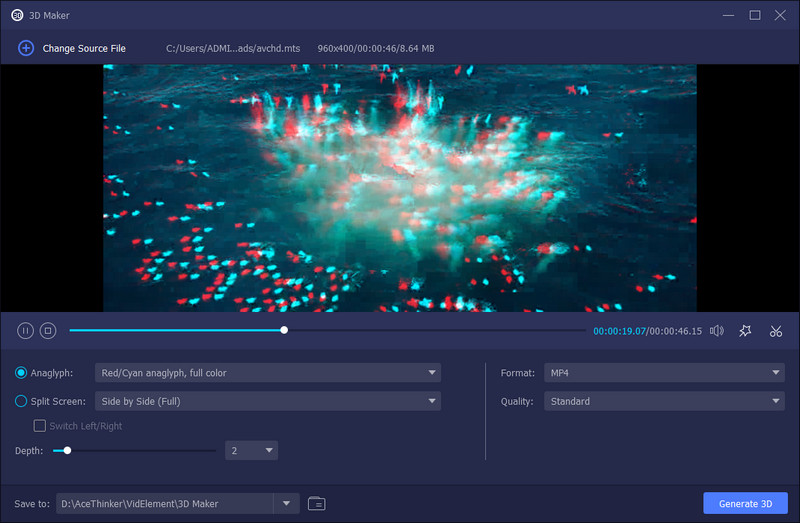
Task: Mute the volume speaker icon
Action: [x=716, y=331]
